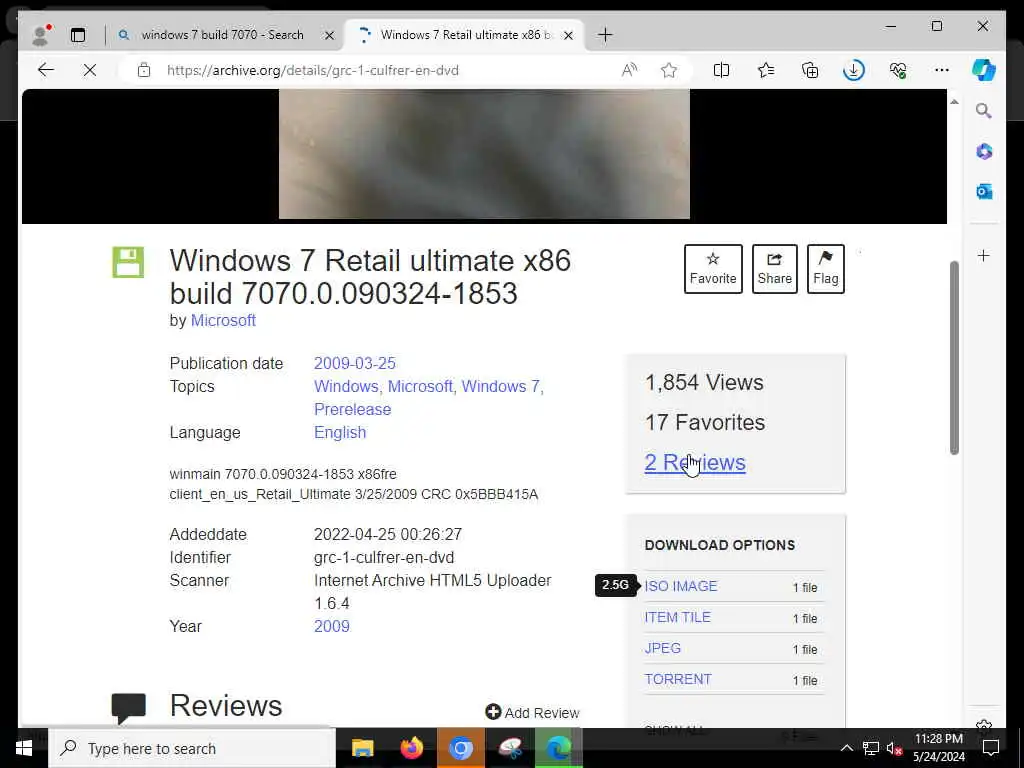Open Chrome from taskbar
This screenshot has width=1024, height=768.
460,748
